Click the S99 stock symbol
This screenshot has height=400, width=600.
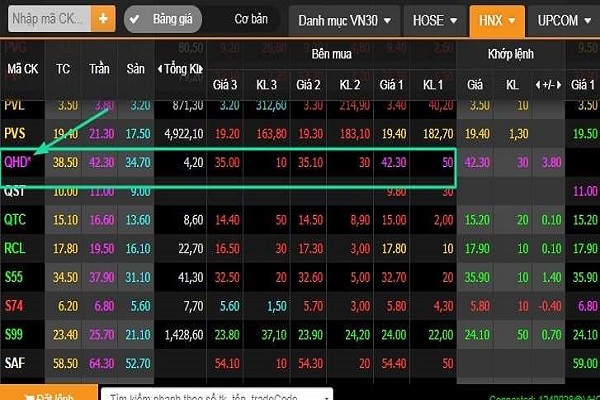click(x=15, y=335)
